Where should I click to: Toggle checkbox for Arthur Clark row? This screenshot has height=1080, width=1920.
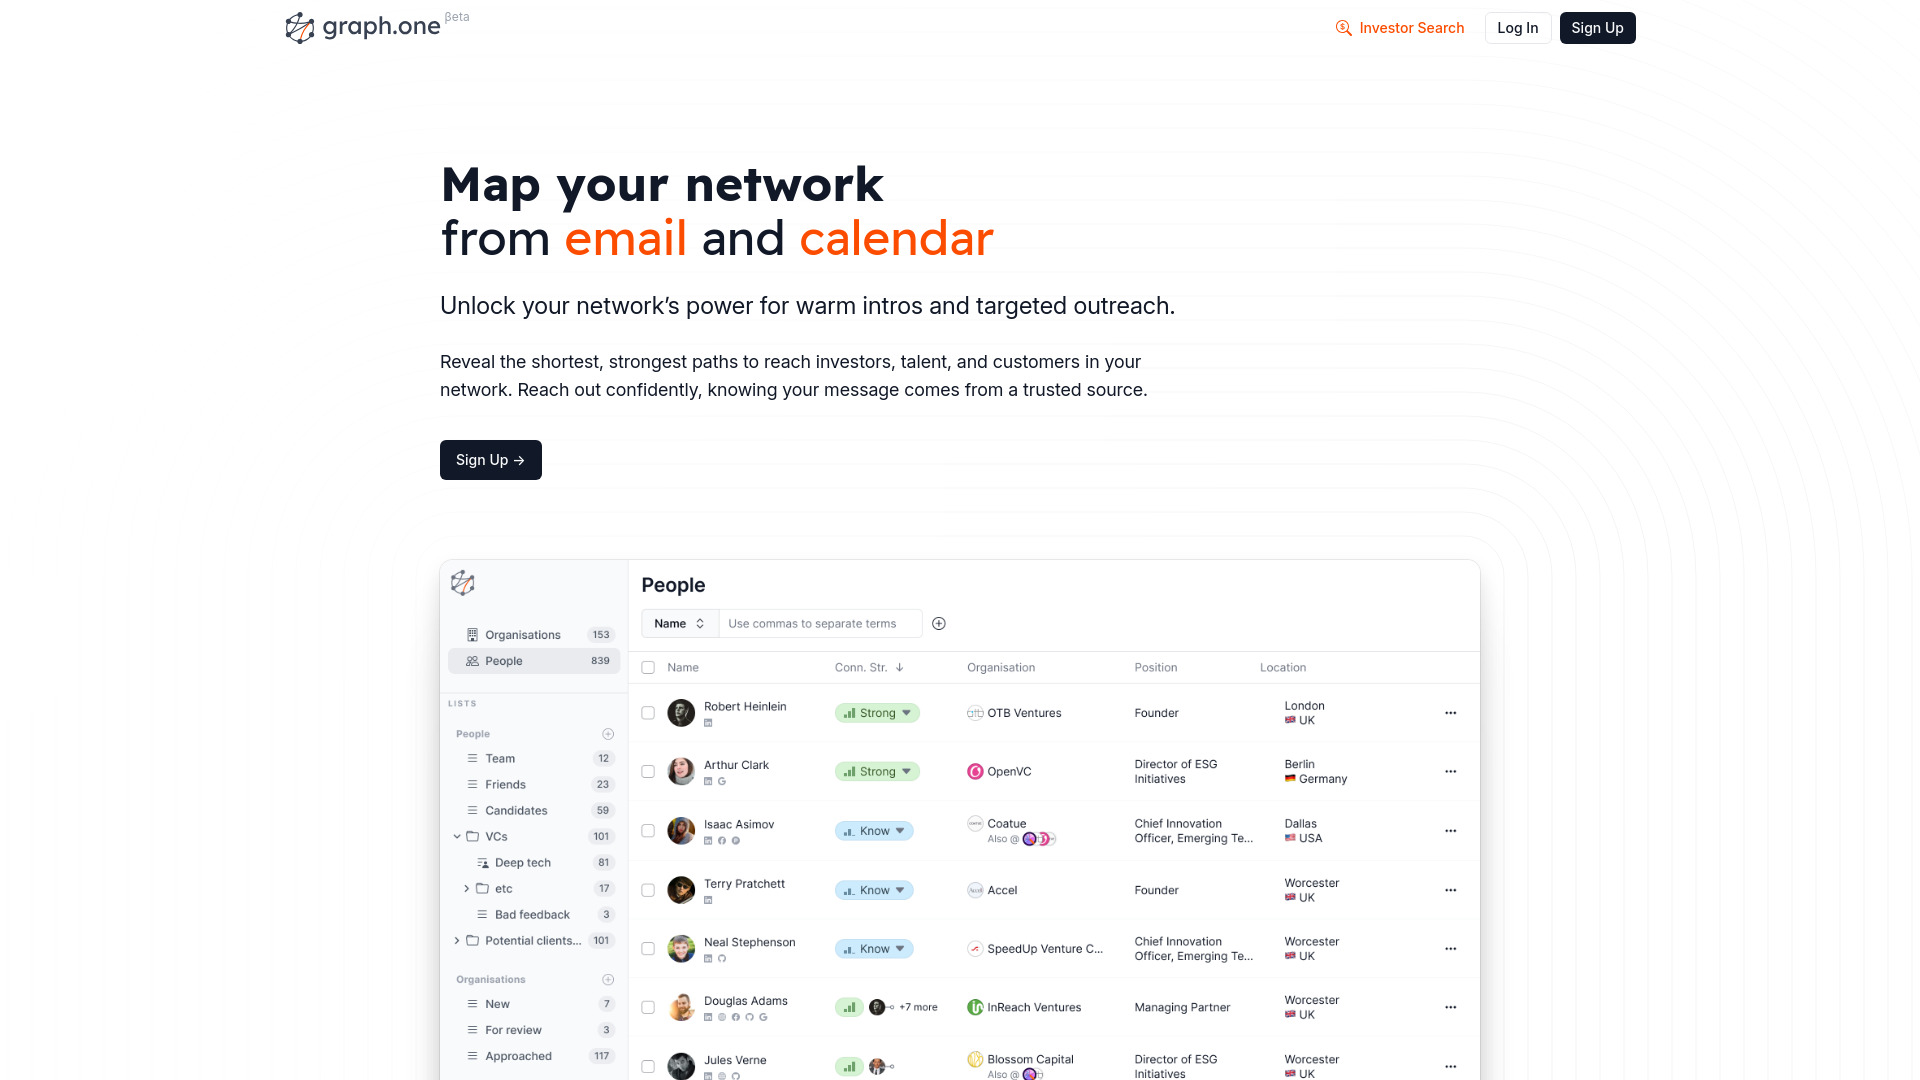tap(647, 770)
